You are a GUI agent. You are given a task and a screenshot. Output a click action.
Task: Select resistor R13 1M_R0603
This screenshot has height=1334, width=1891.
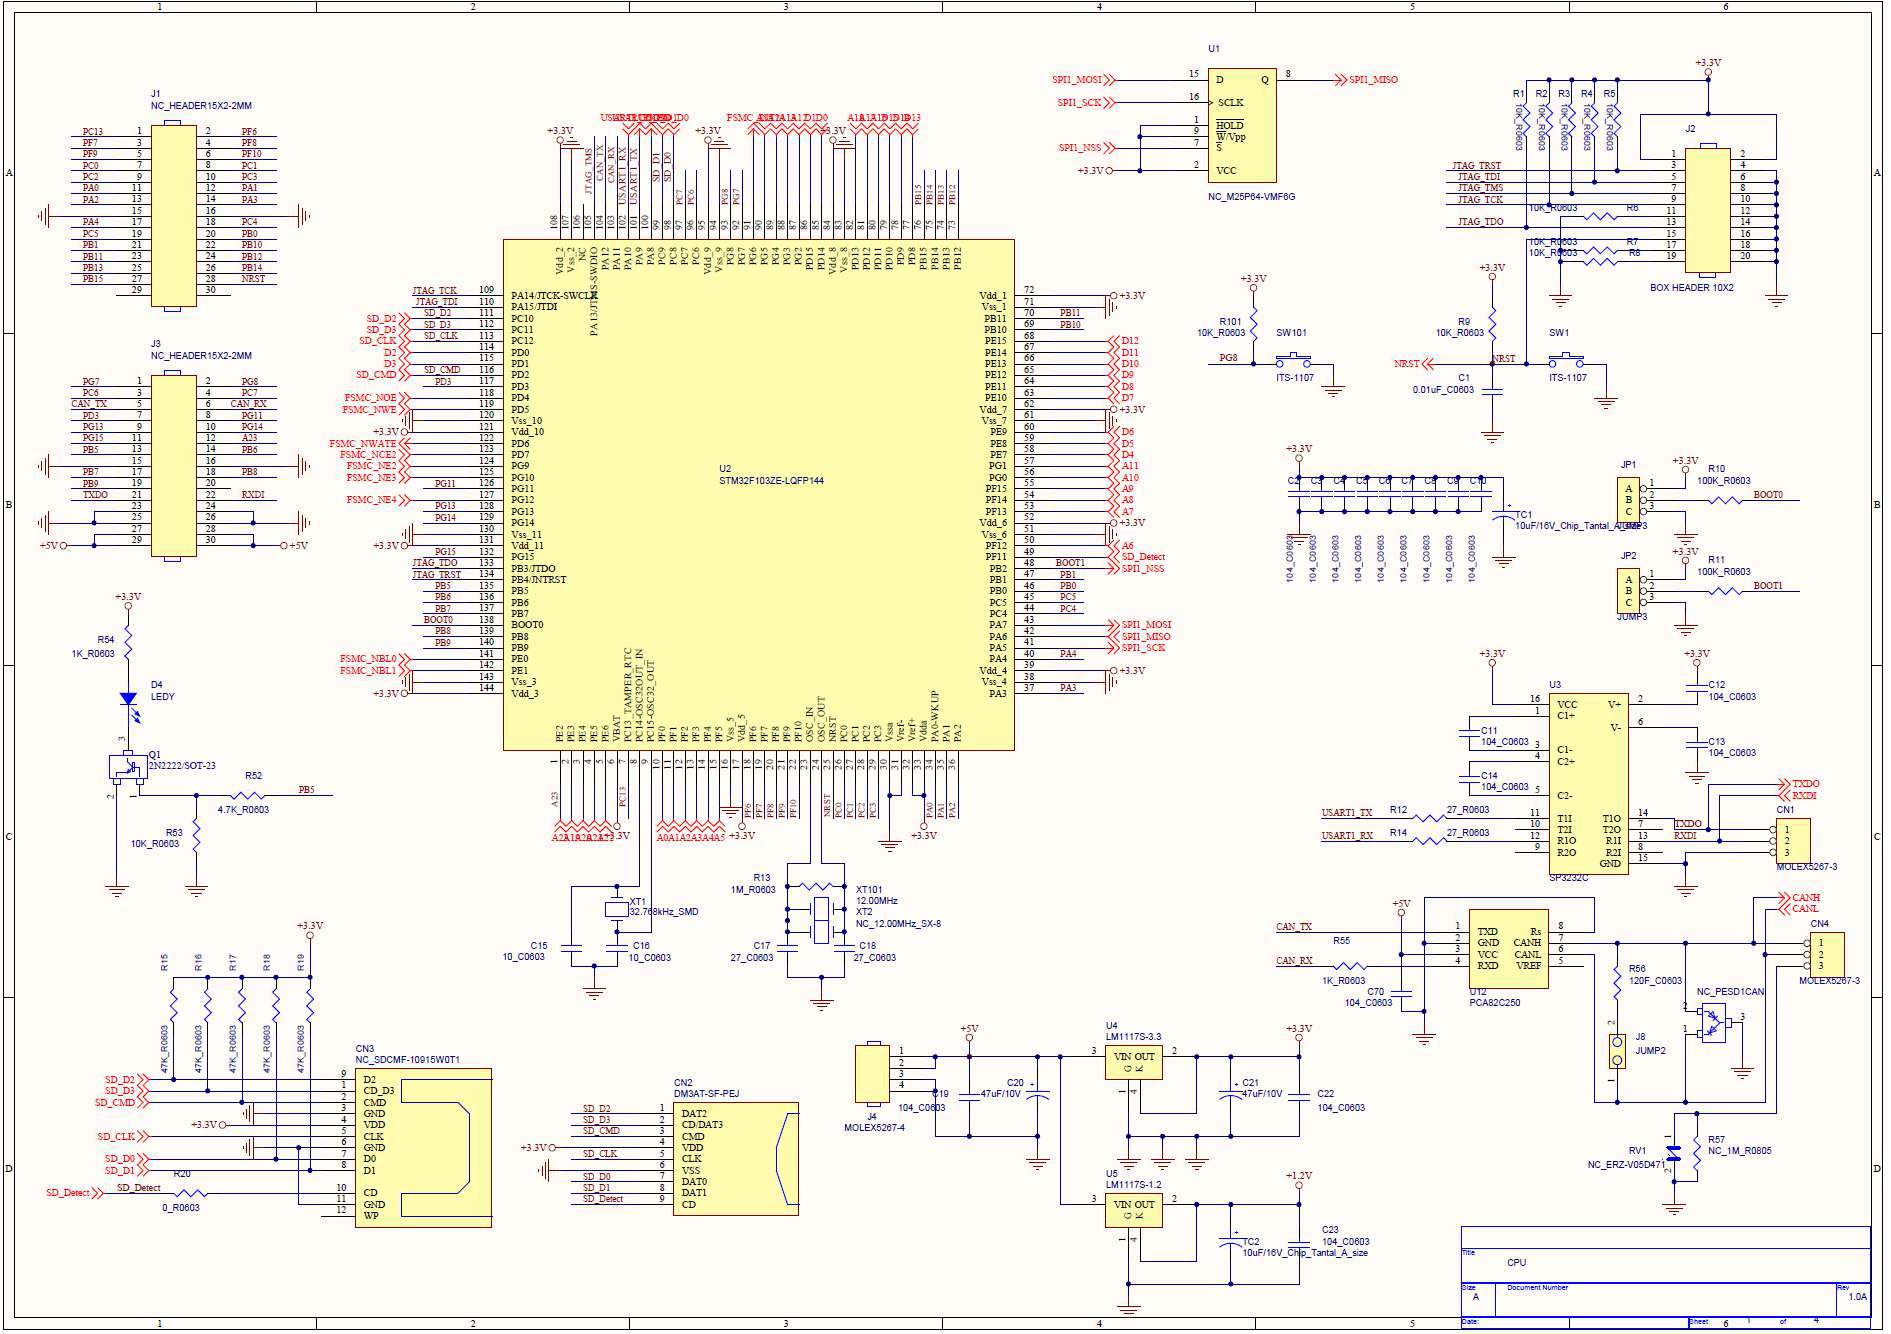click(x=818, y=886)
